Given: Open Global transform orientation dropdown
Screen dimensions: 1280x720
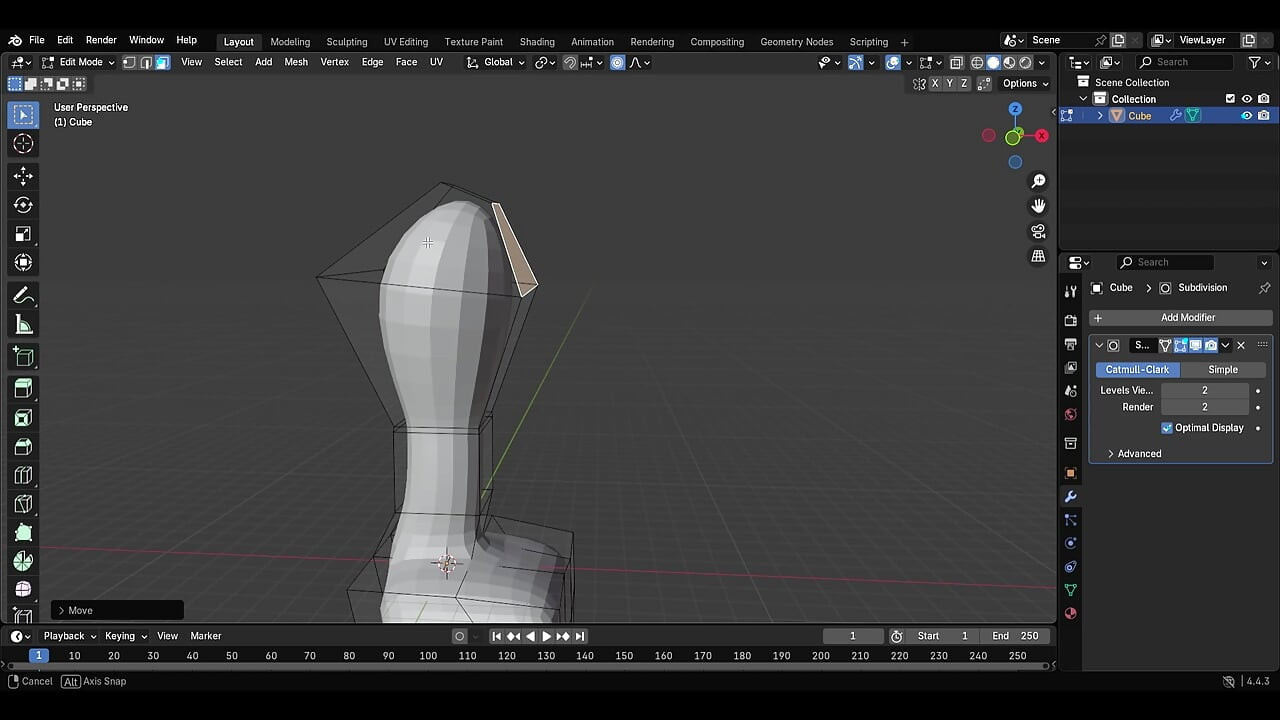Looking at the screenshot, I should 496,62.
